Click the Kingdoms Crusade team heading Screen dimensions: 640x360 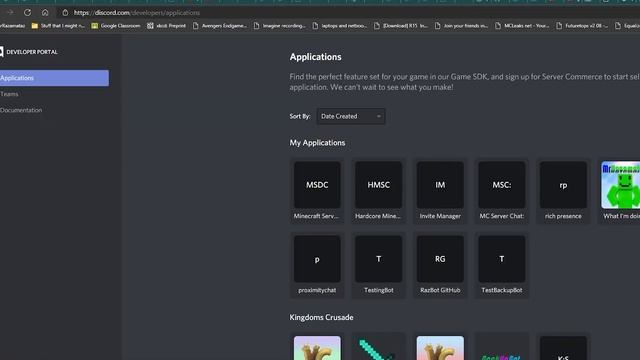point(321,318)
